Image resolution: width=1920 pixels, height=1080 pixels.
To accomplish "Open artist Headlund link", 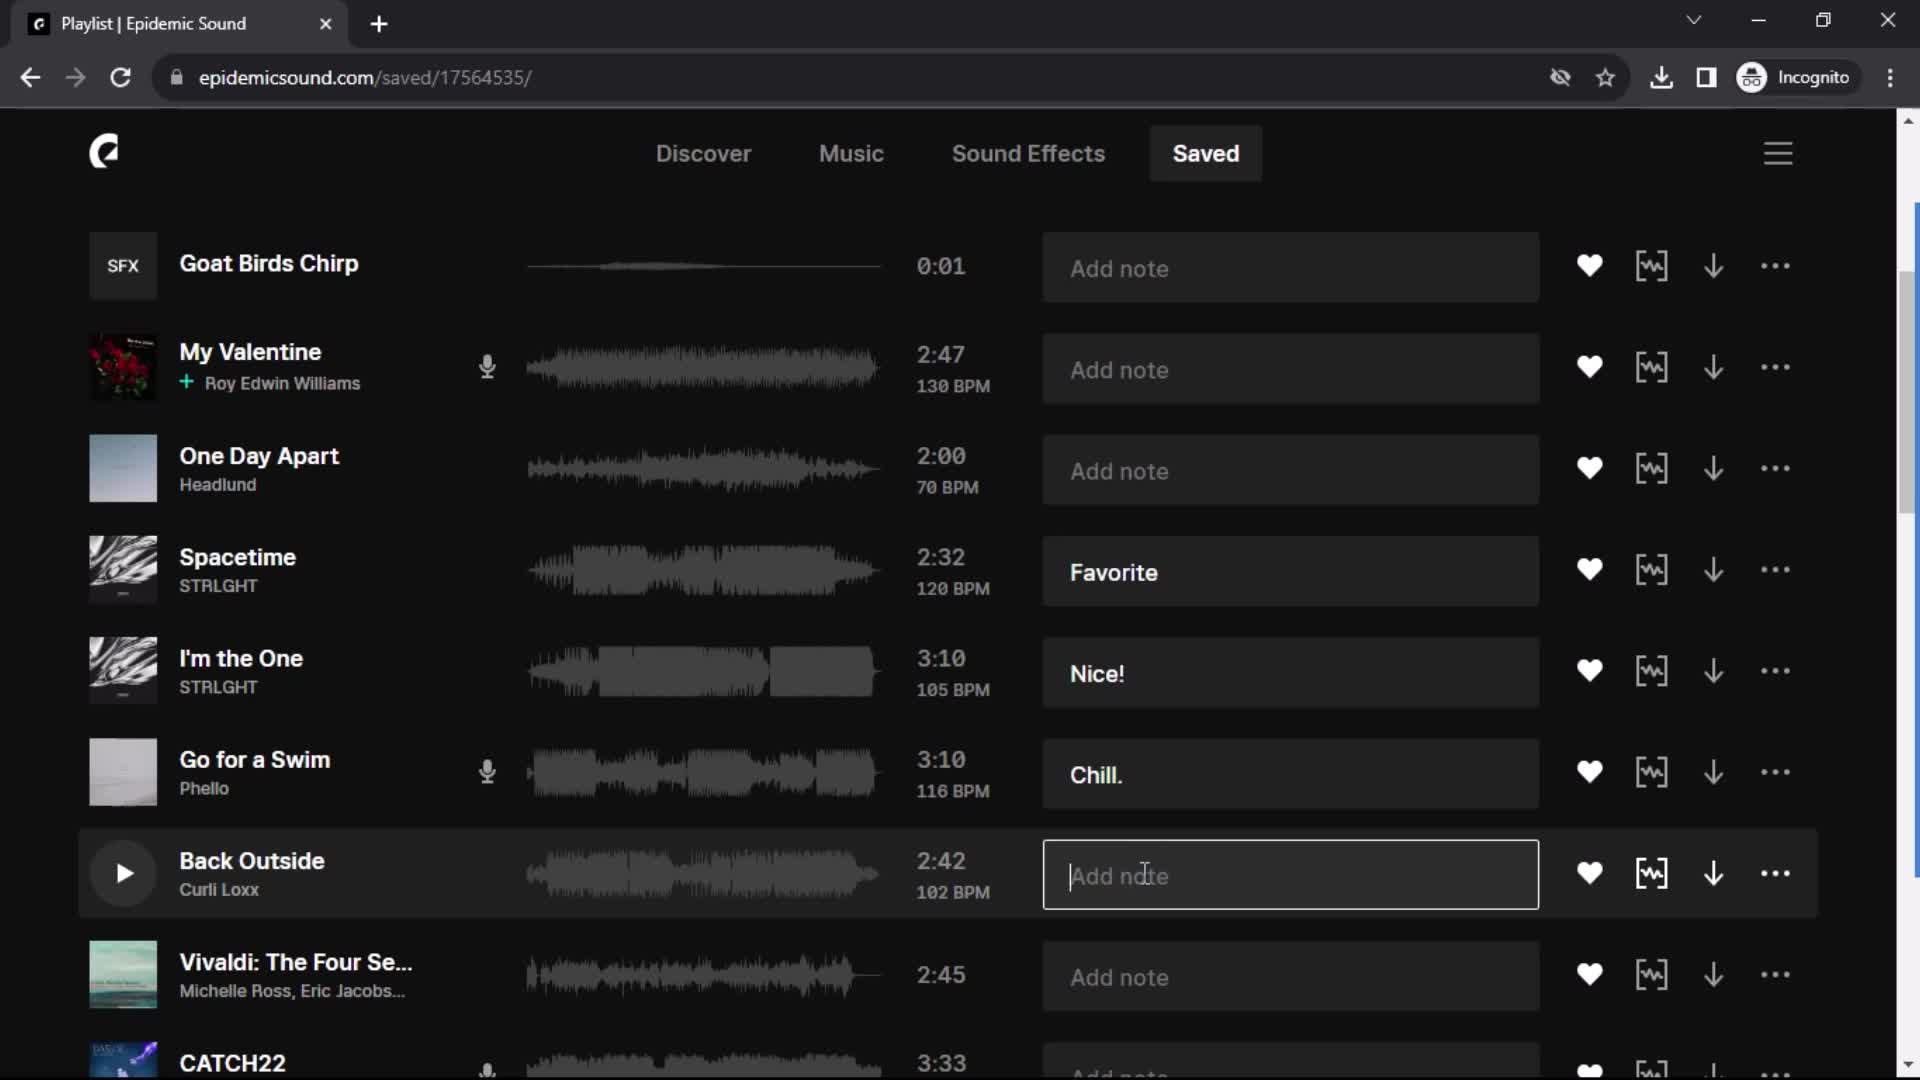I will tap(218, 485).
